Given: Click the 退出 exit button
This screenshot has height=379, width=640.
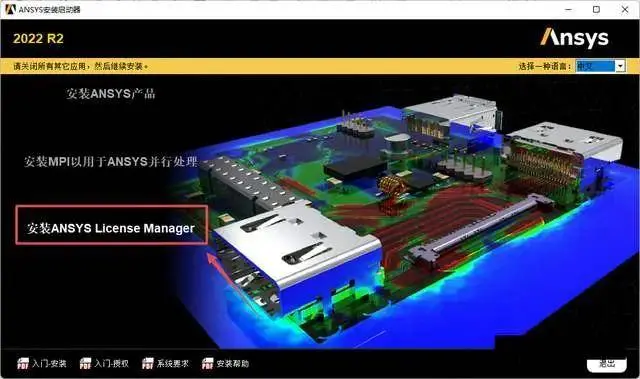Looking at the screenshot, I should tap(607, 364).
